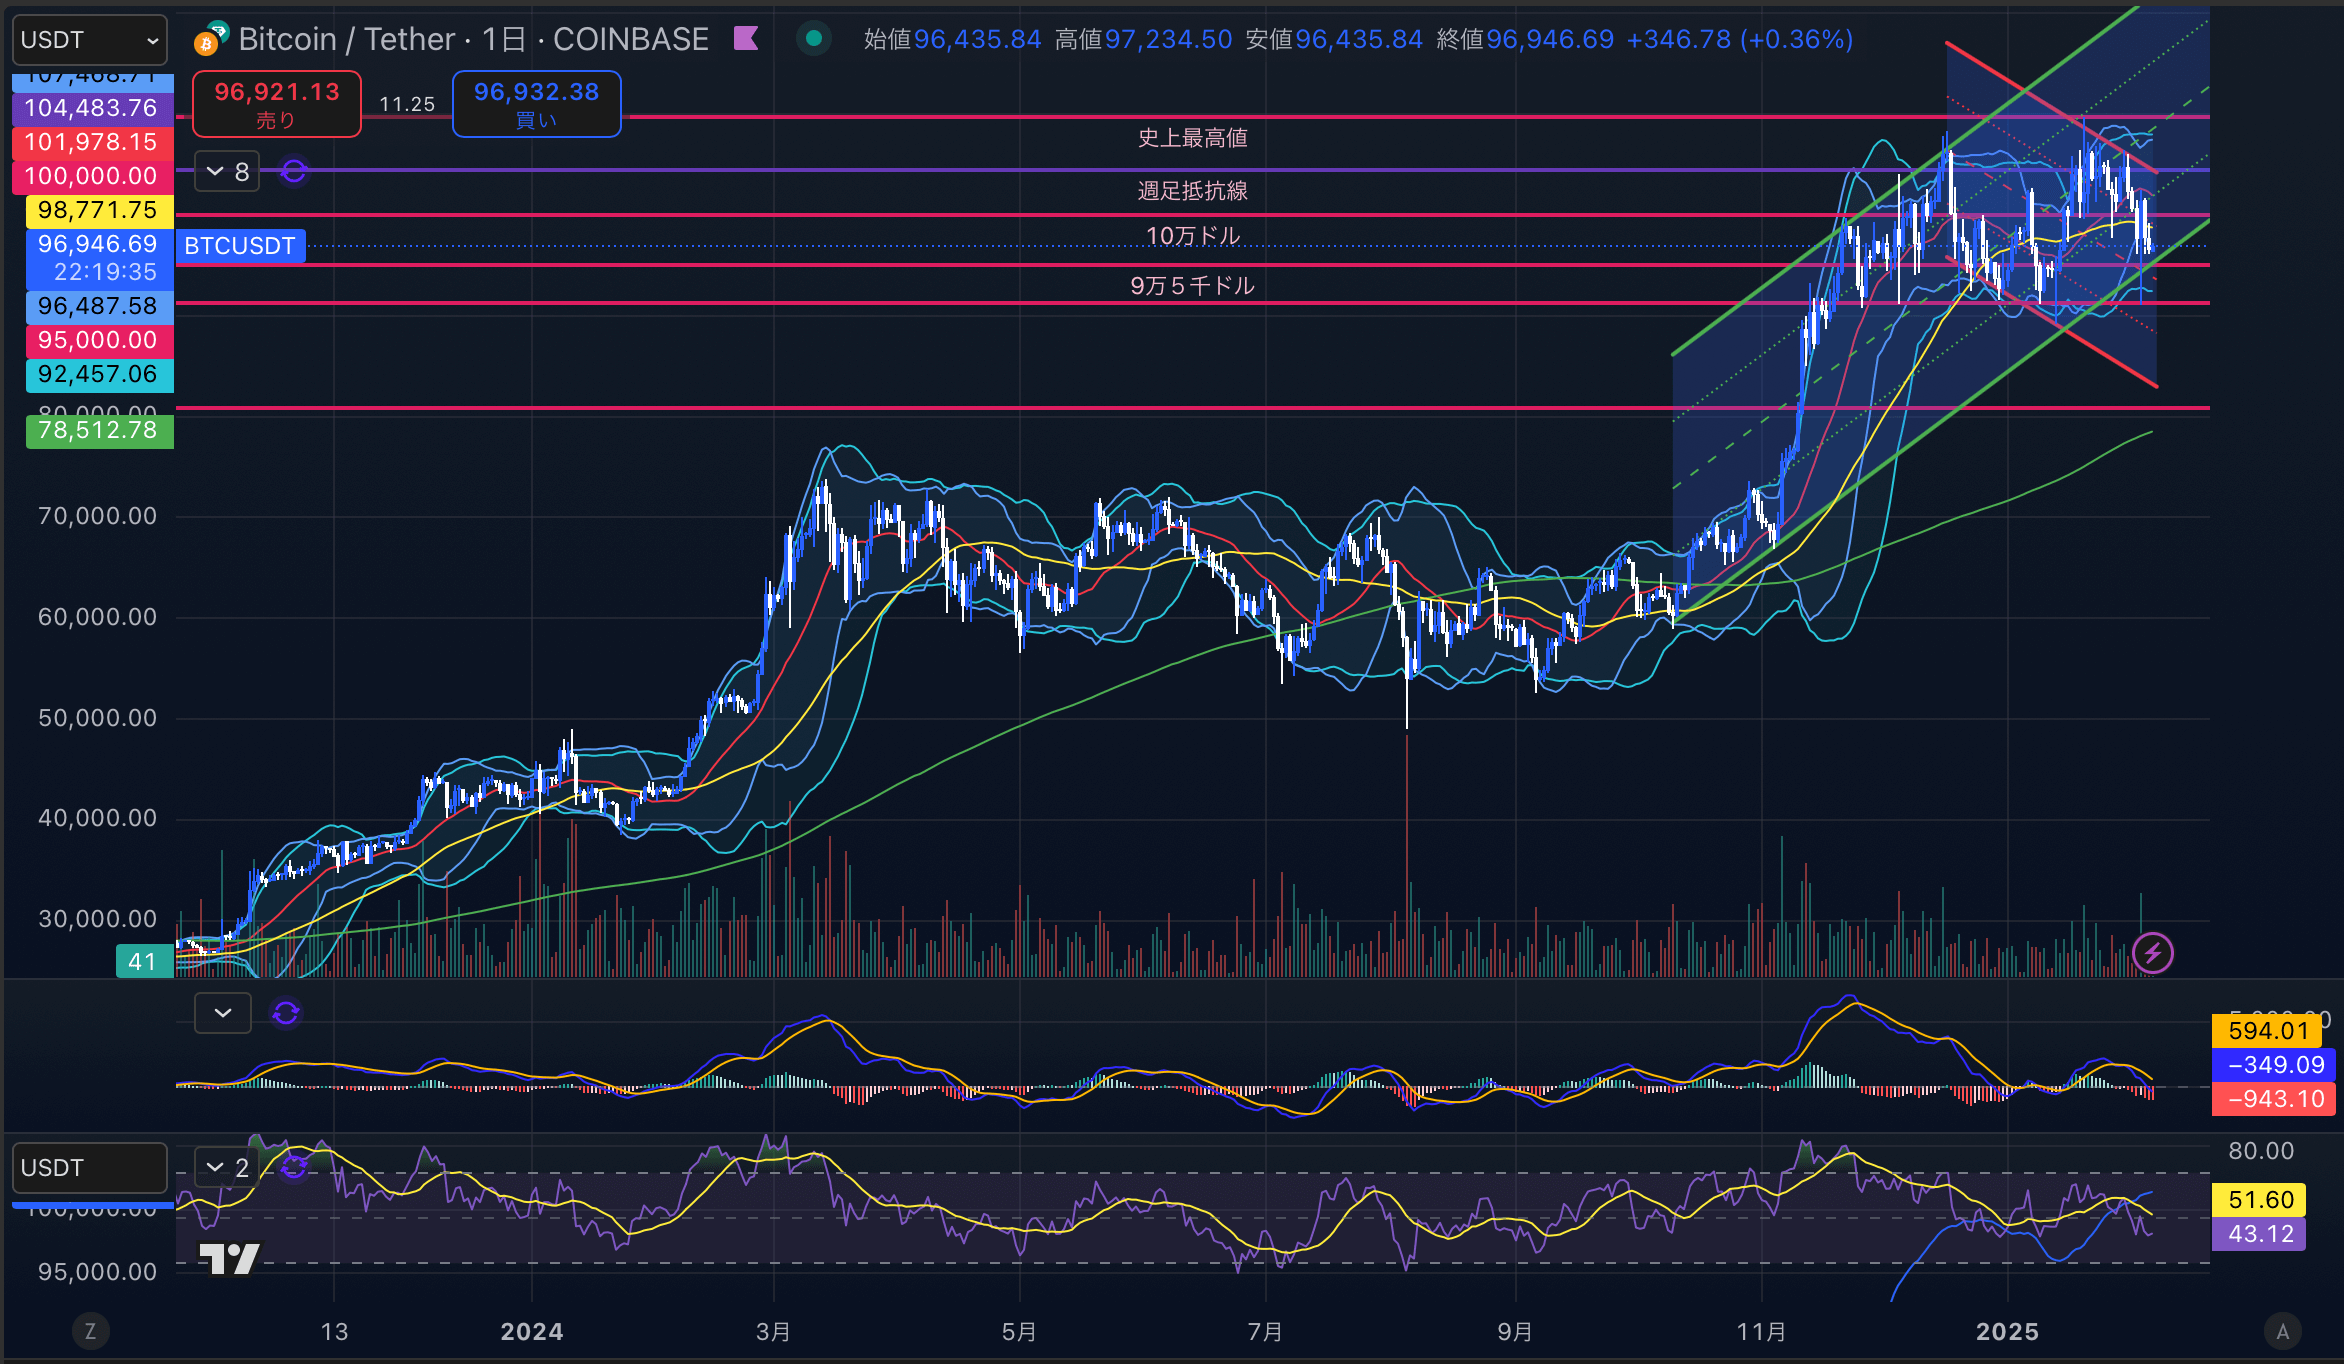Click the MACD 594.01 value label

(x=2267, y=1031)
